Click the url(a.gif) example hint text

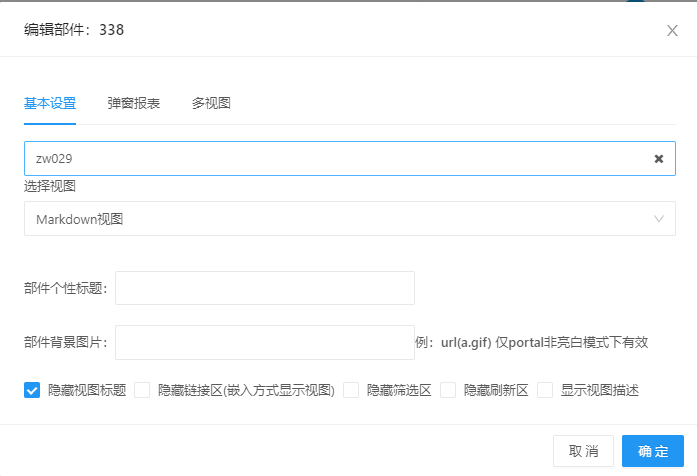point(532,342)
